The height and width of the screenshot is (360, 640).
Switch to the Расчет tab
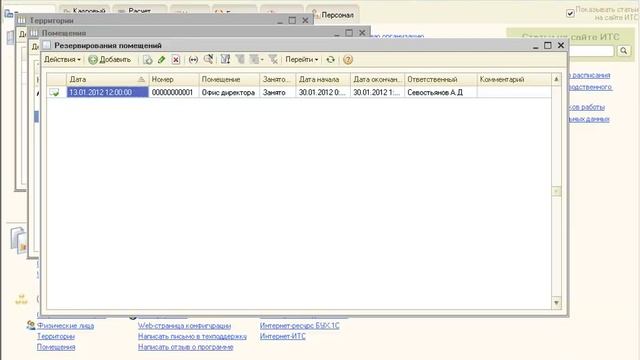pos(140,10)
